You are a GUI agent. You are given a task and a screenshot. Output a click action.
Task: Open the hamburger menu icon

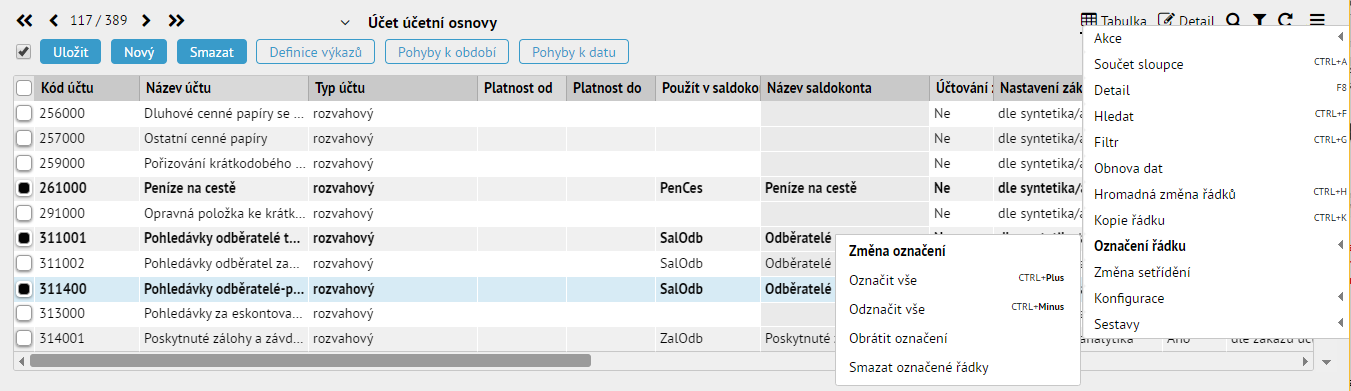(x=1317, y=20)
